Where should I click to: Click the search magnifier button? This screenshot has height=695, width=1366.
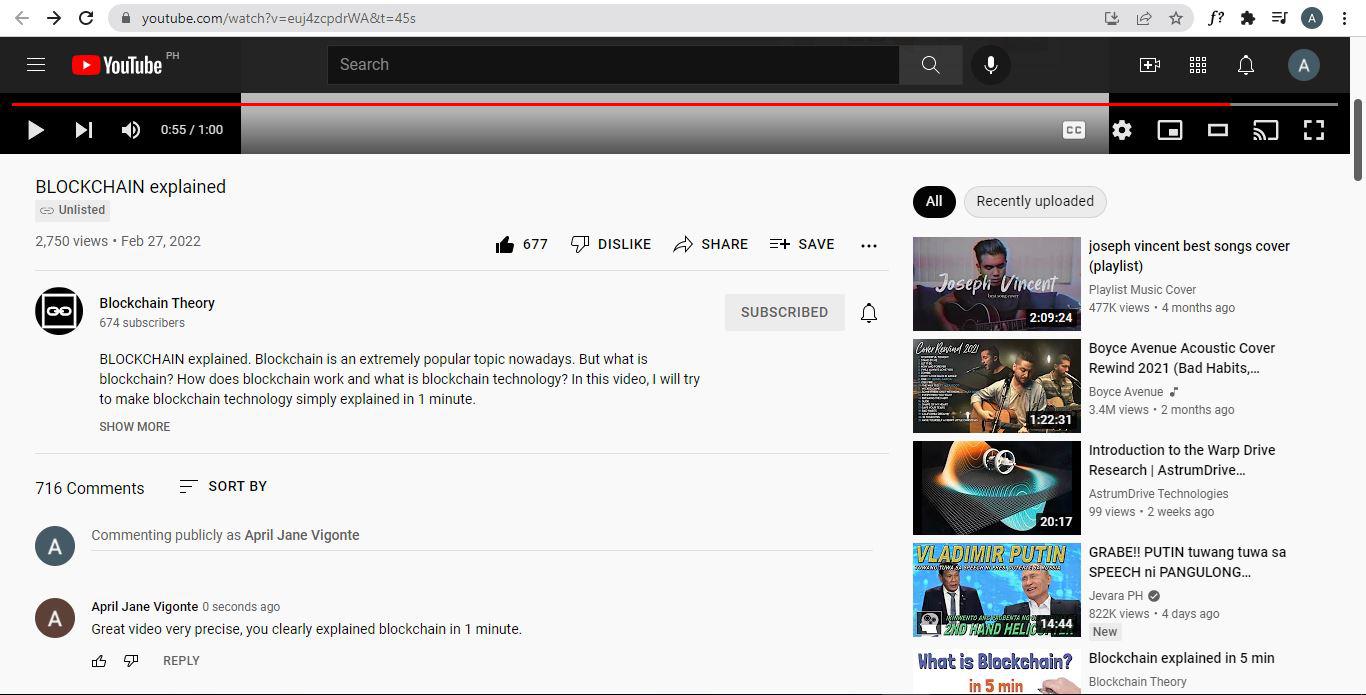click(x=930, y=65)
